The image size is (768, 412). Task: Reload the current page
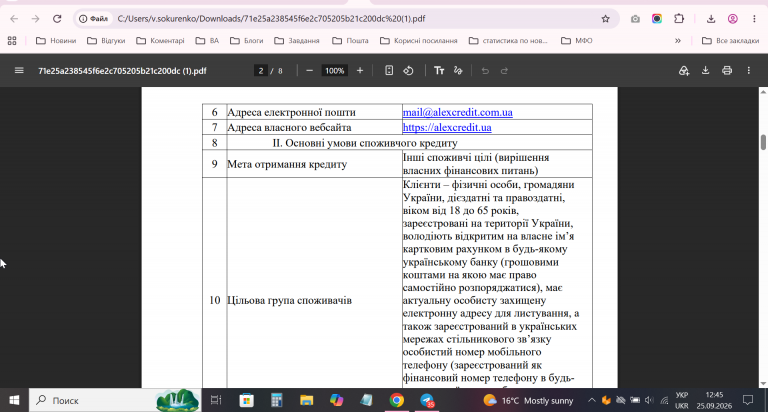pyautogui.click(x=57, y=19)
